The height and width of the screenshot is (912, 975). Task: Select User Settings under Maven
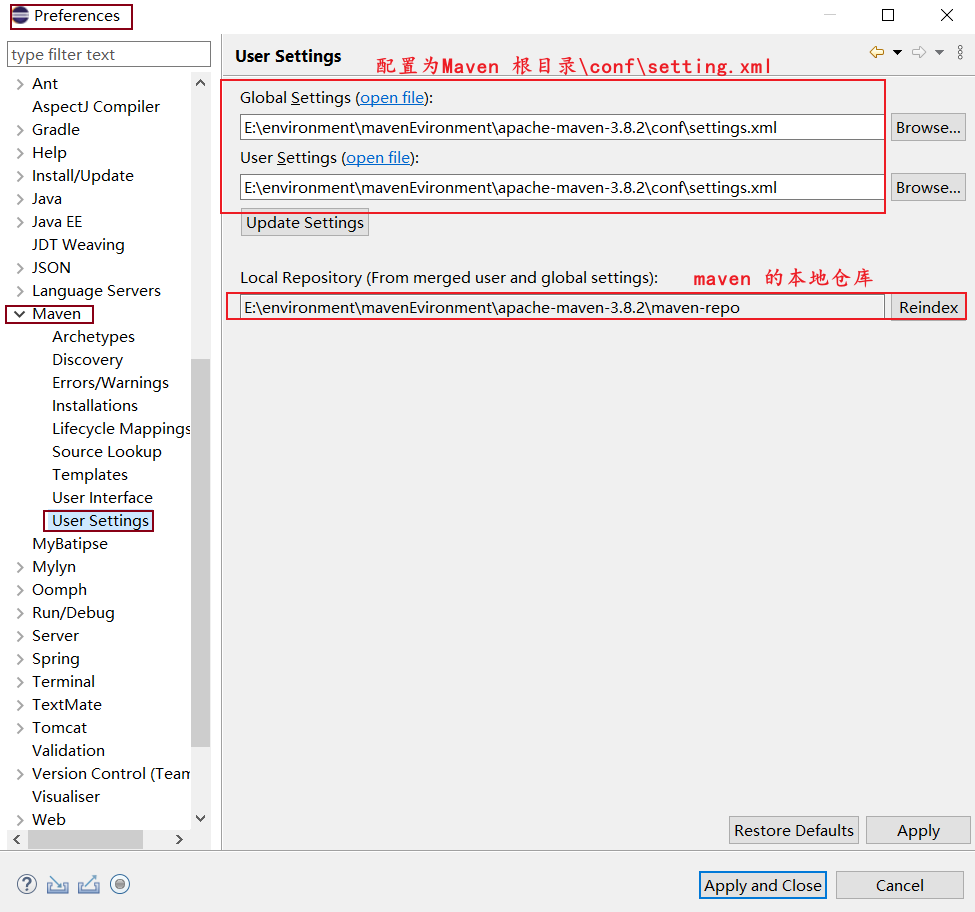(x=100, y=521)
